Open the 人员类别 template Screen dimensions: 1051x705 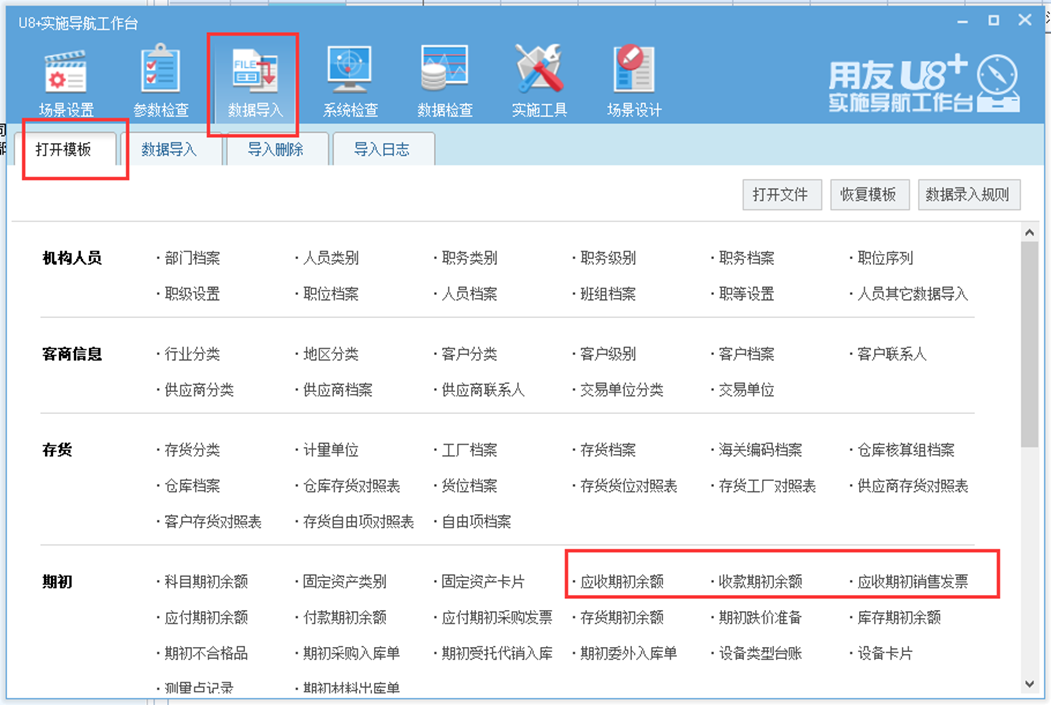click(330, 258)
